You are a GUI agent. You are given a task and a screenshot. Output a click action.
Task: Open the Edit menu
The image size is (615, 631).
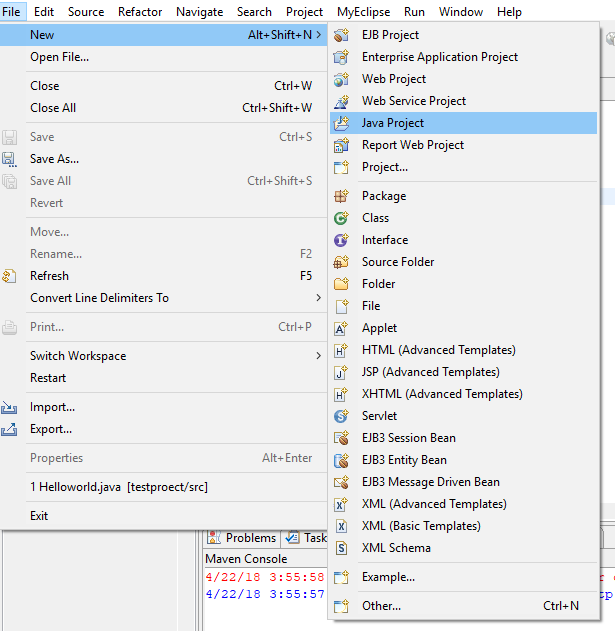pyautogui.click(x=44, y=12)
